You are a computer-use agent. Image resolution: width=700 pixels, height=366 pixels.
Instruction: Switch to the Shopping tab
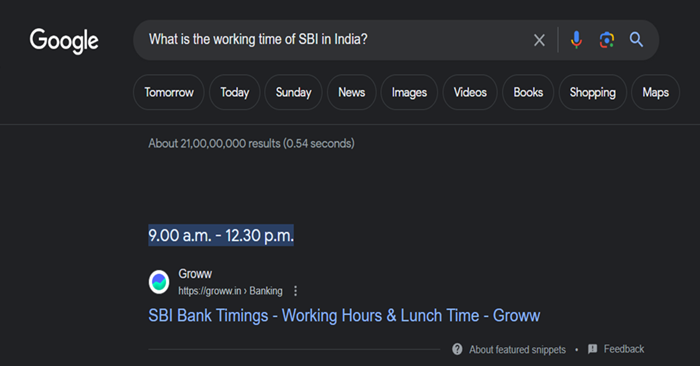click(592, 92)
